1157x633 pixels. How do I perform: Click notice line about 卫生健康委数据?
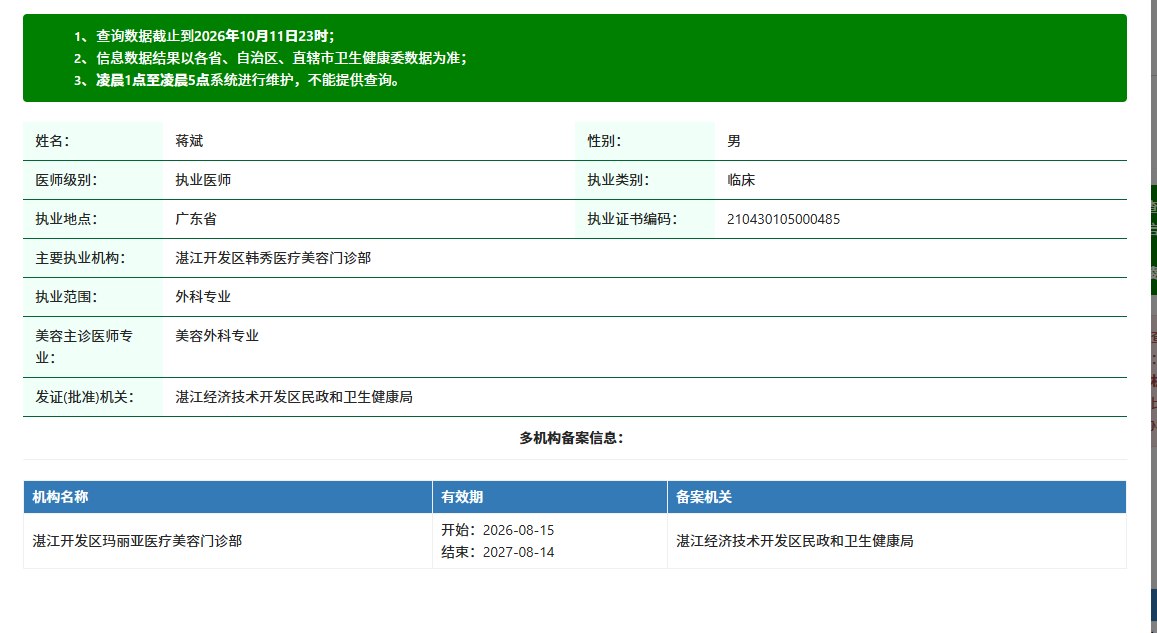tap(270, 58)
